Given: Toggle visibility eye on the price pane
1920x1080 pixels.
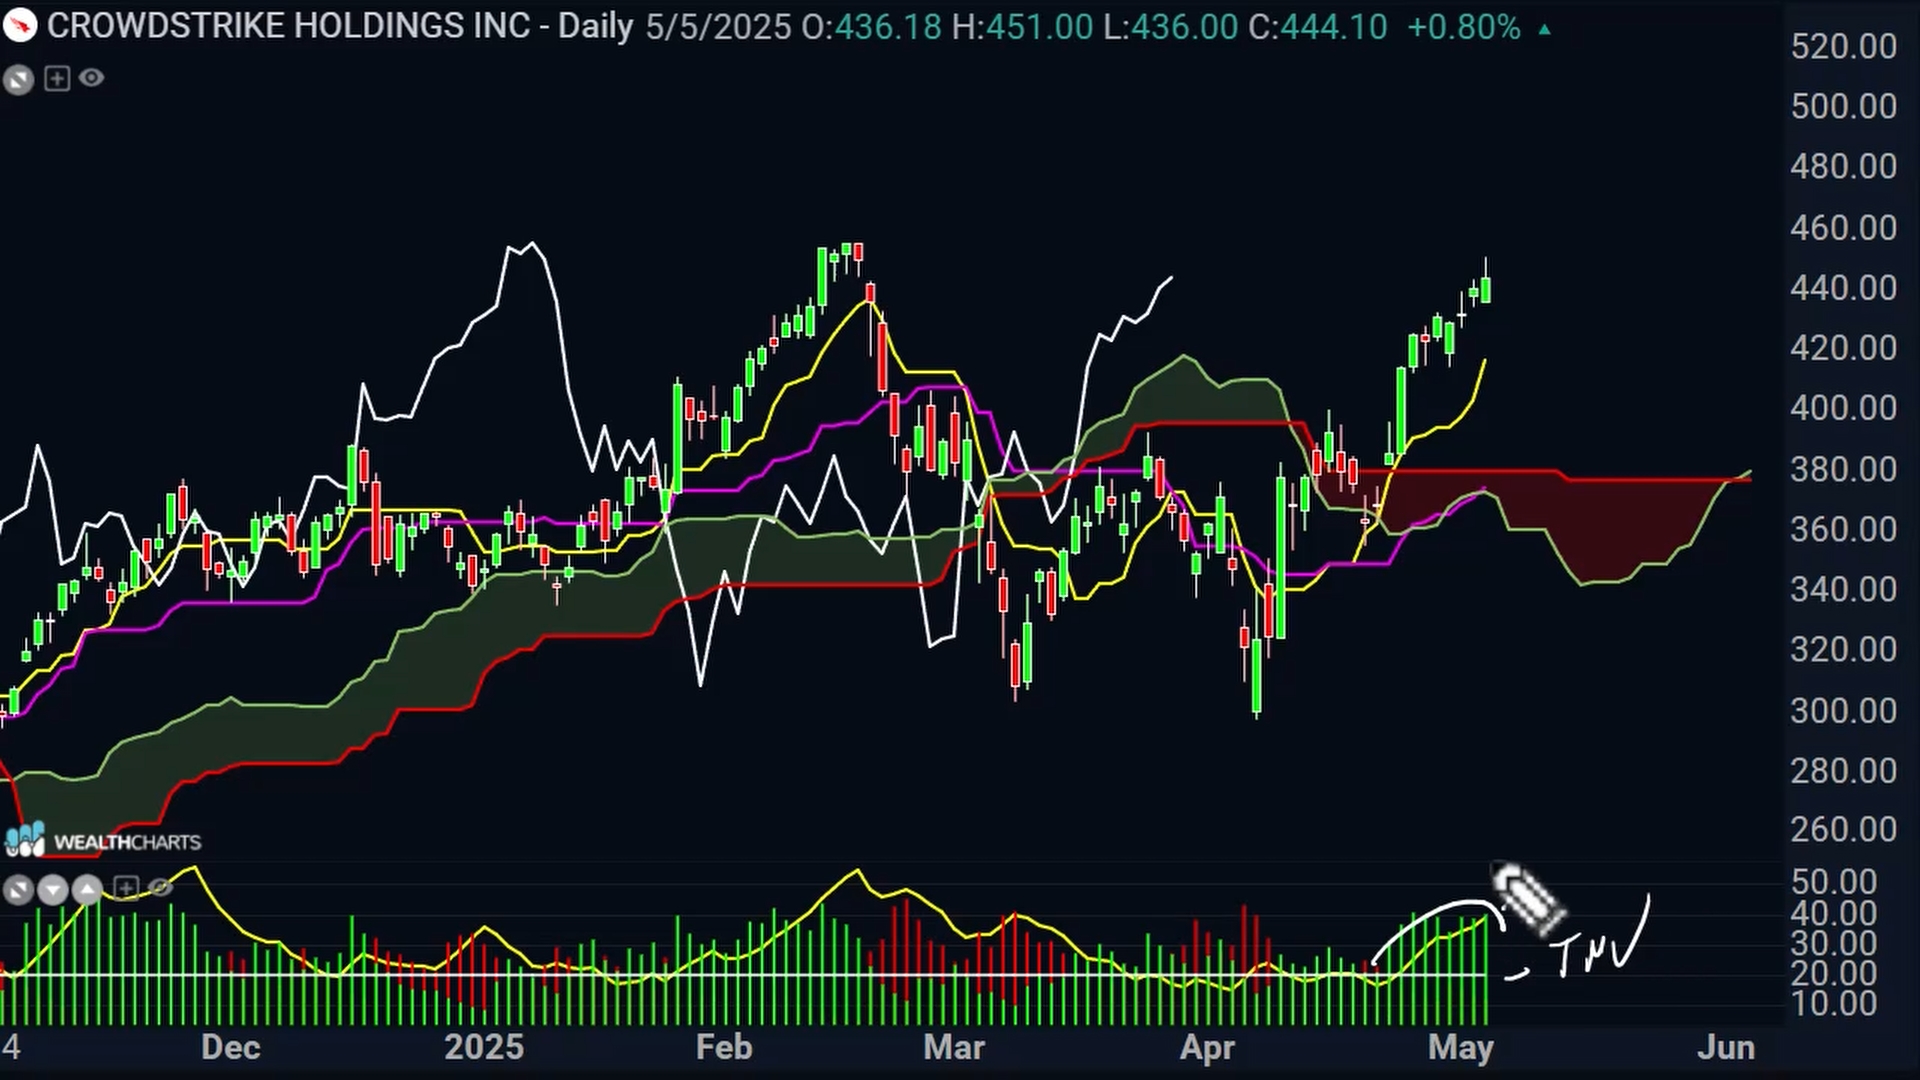Looking at the screenshot, I should tap(91, 77).
